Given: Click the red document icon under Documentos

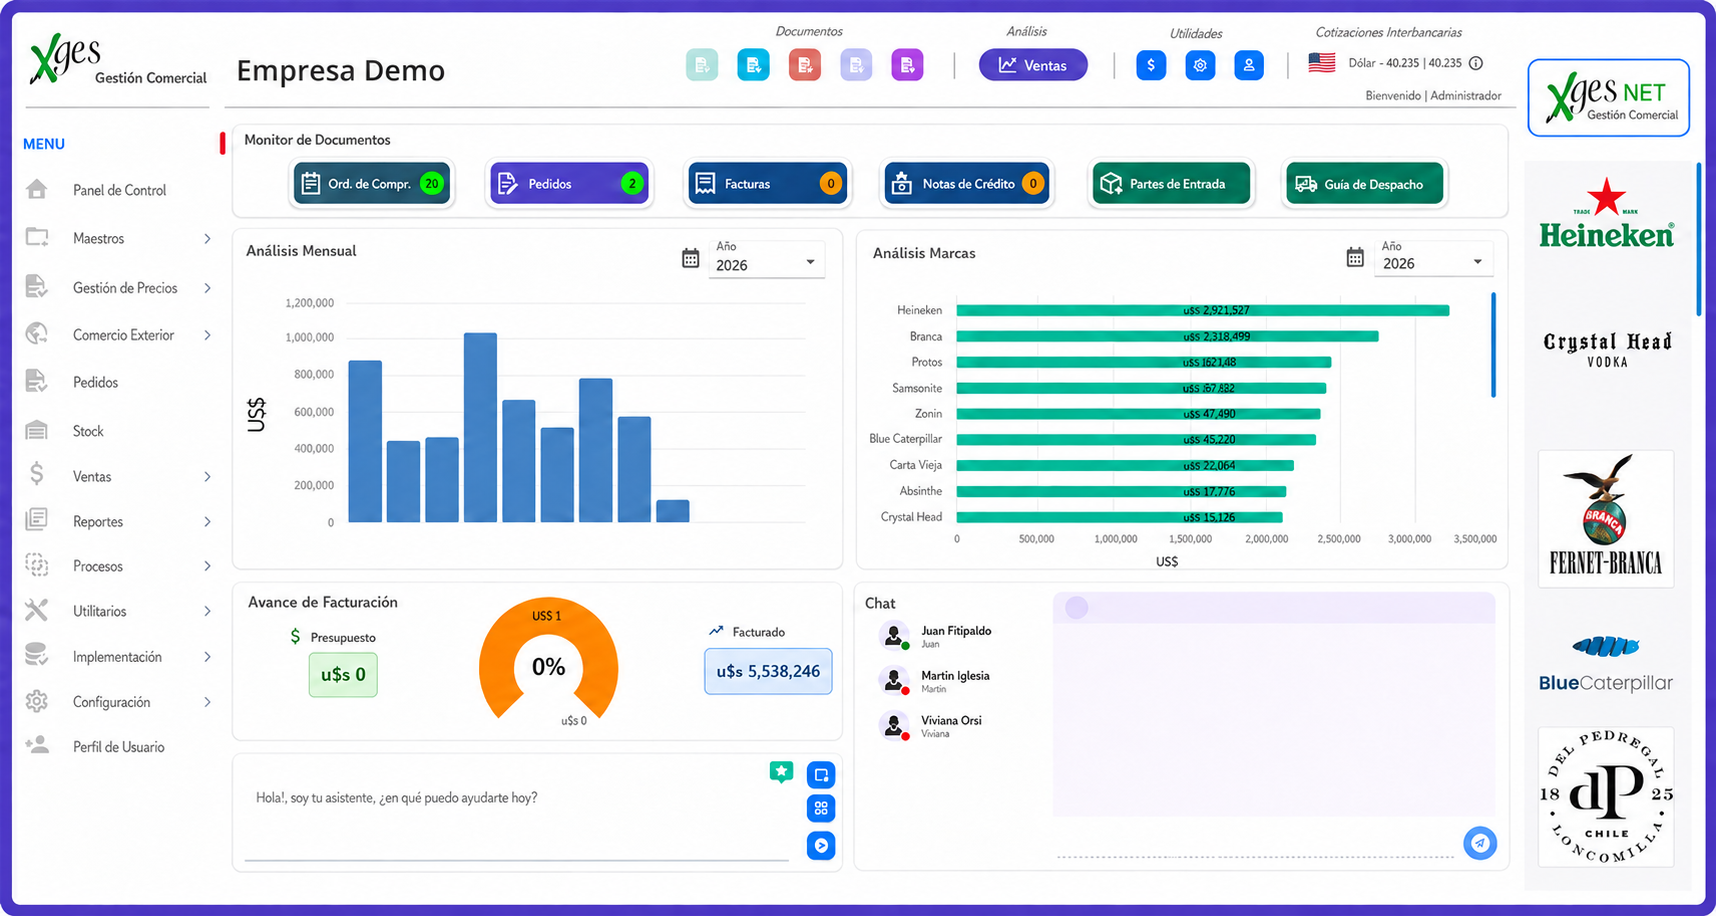Looking at the screenshot, I should pos(805,65).
